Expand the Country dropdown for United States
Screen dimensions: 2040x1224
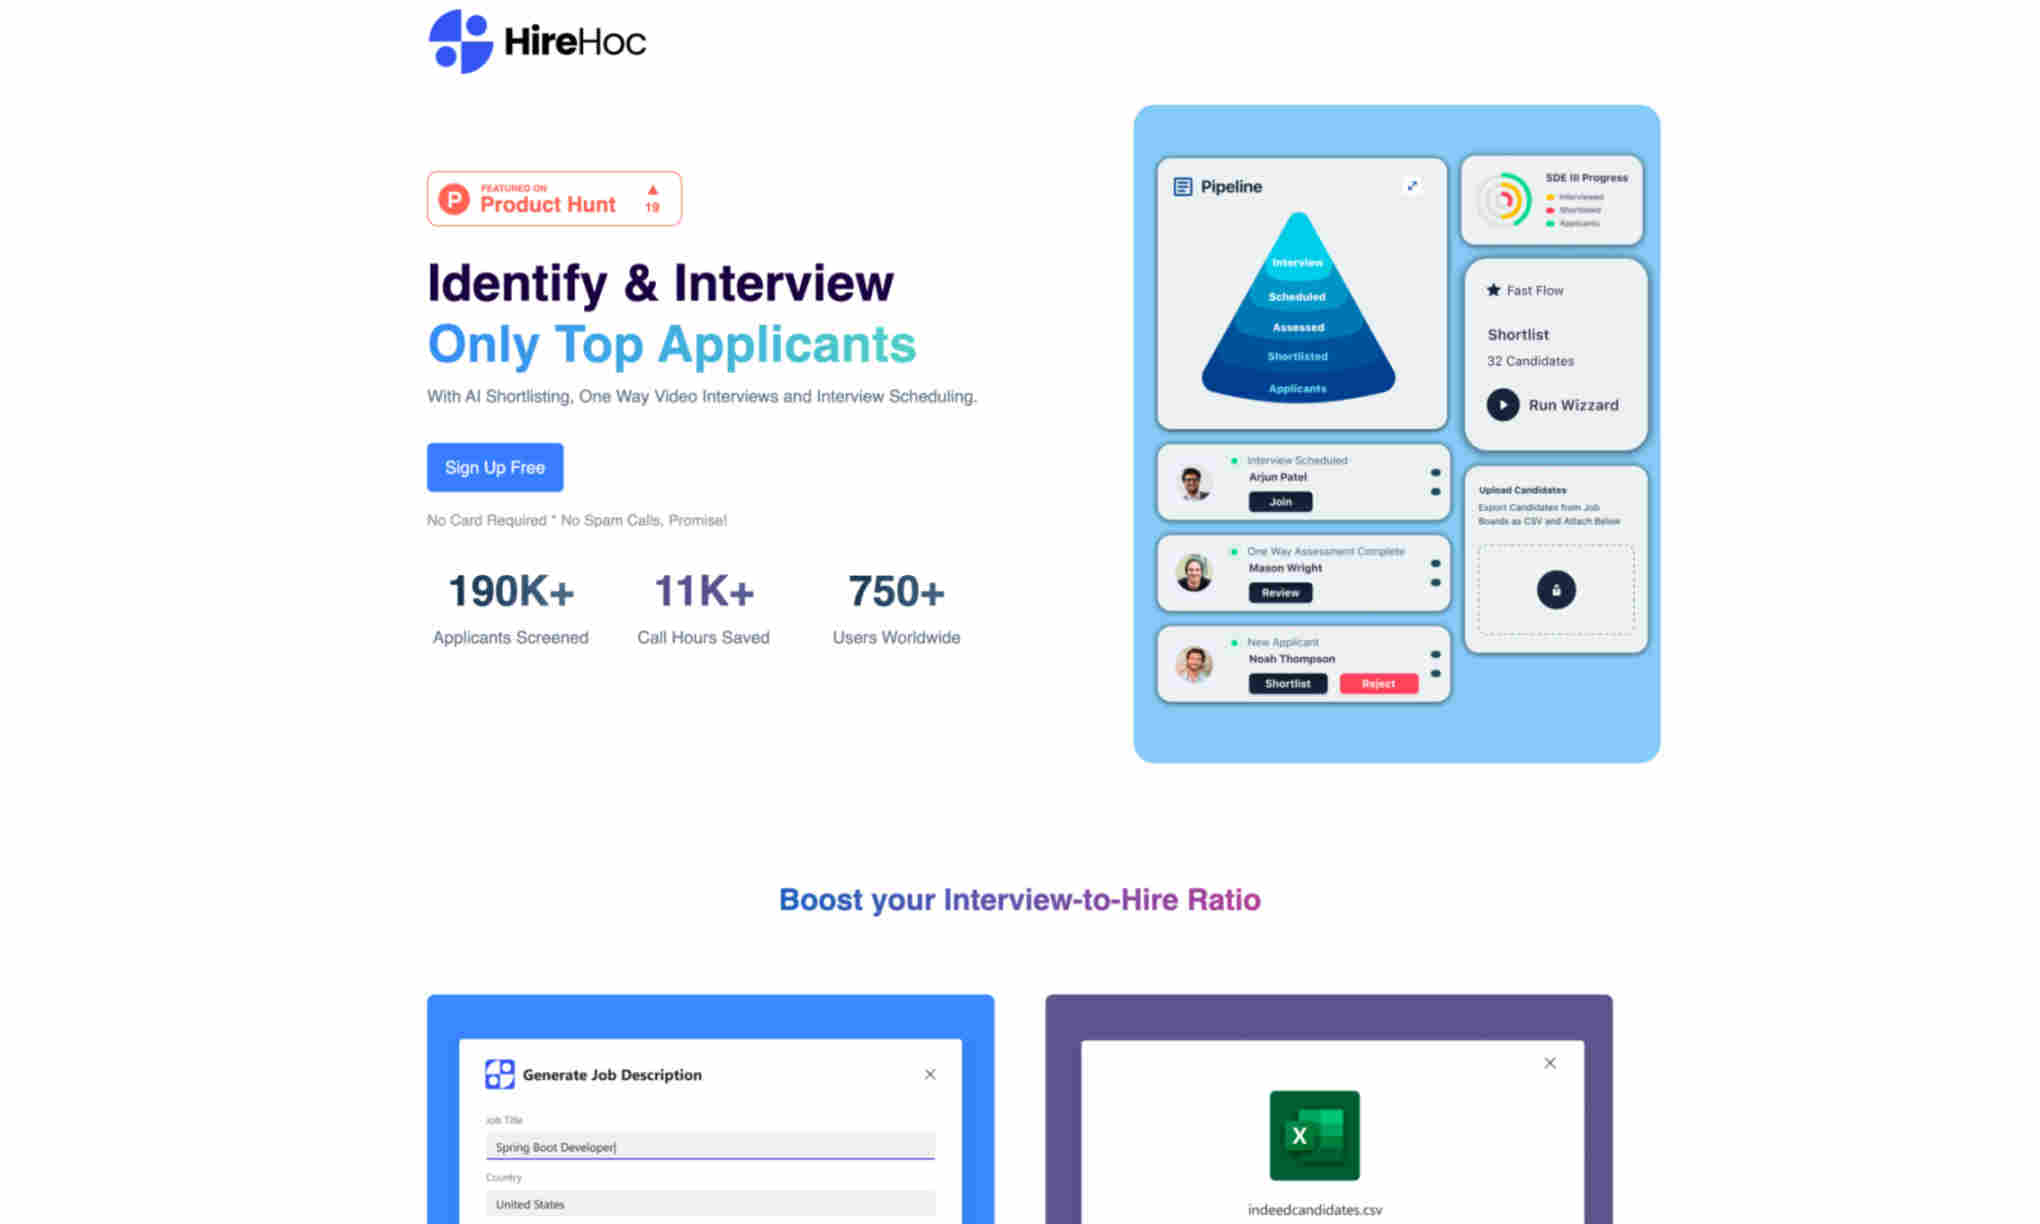coord(710,1204)
